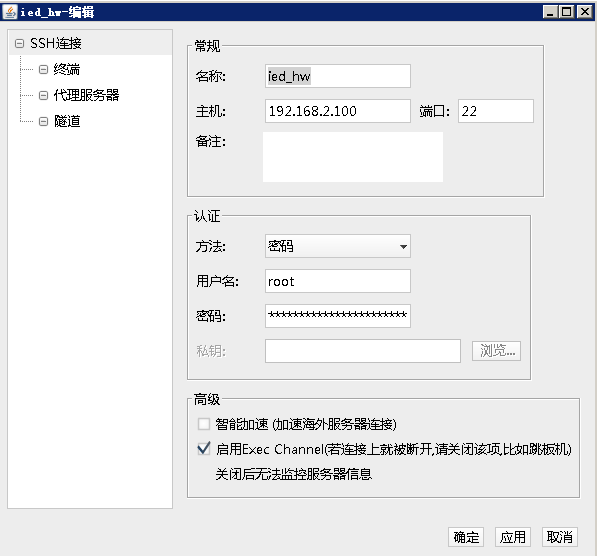
Task: Click the 浏览... button
Action: [496, 351]
